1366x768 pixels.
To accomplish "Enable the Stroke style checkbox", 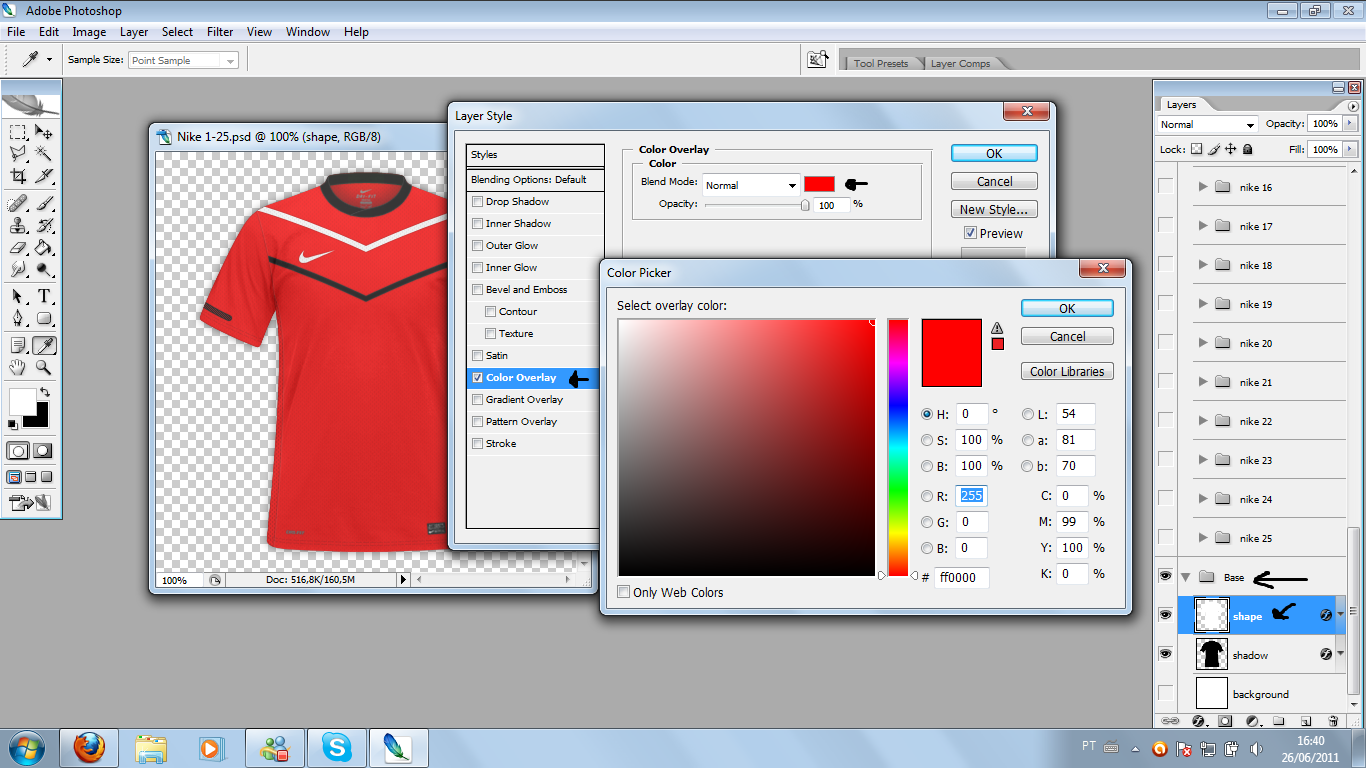I will pos(478,444).
